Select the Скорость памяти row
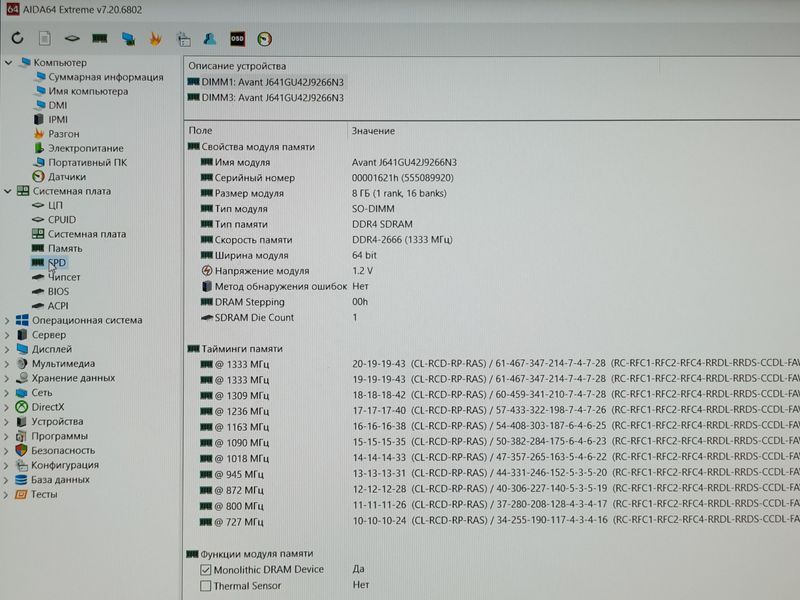The height and width of the screenshot is (600, 800). pos(327,240)
